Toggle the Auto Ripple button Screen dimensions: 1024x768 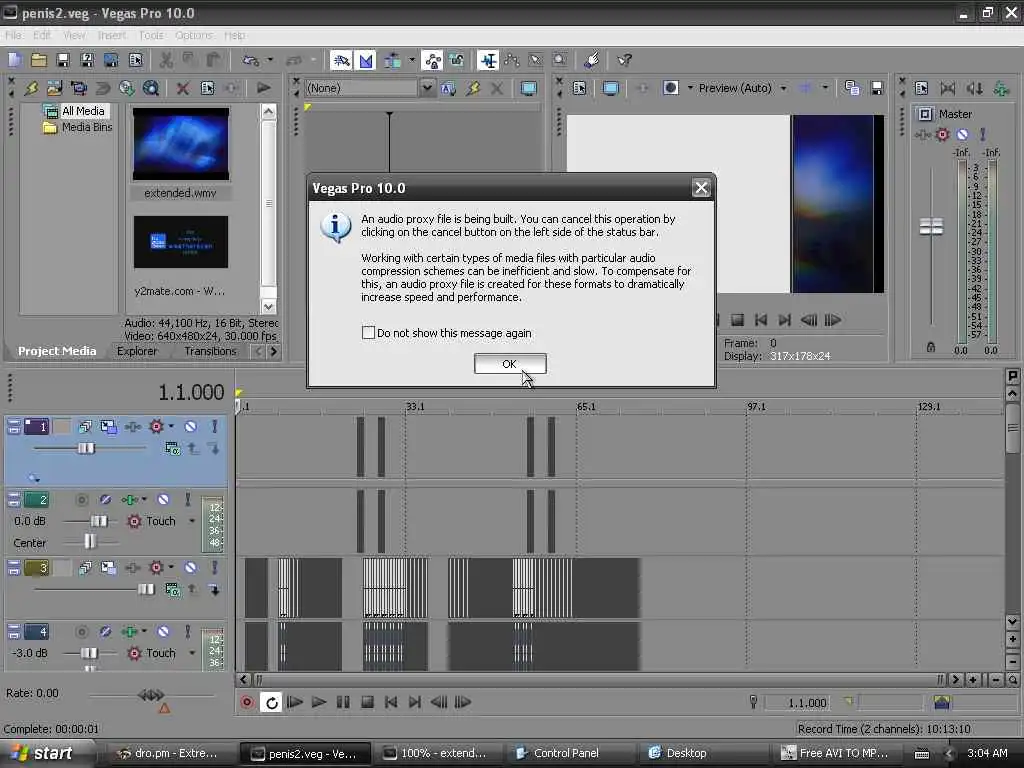(392, 61)
